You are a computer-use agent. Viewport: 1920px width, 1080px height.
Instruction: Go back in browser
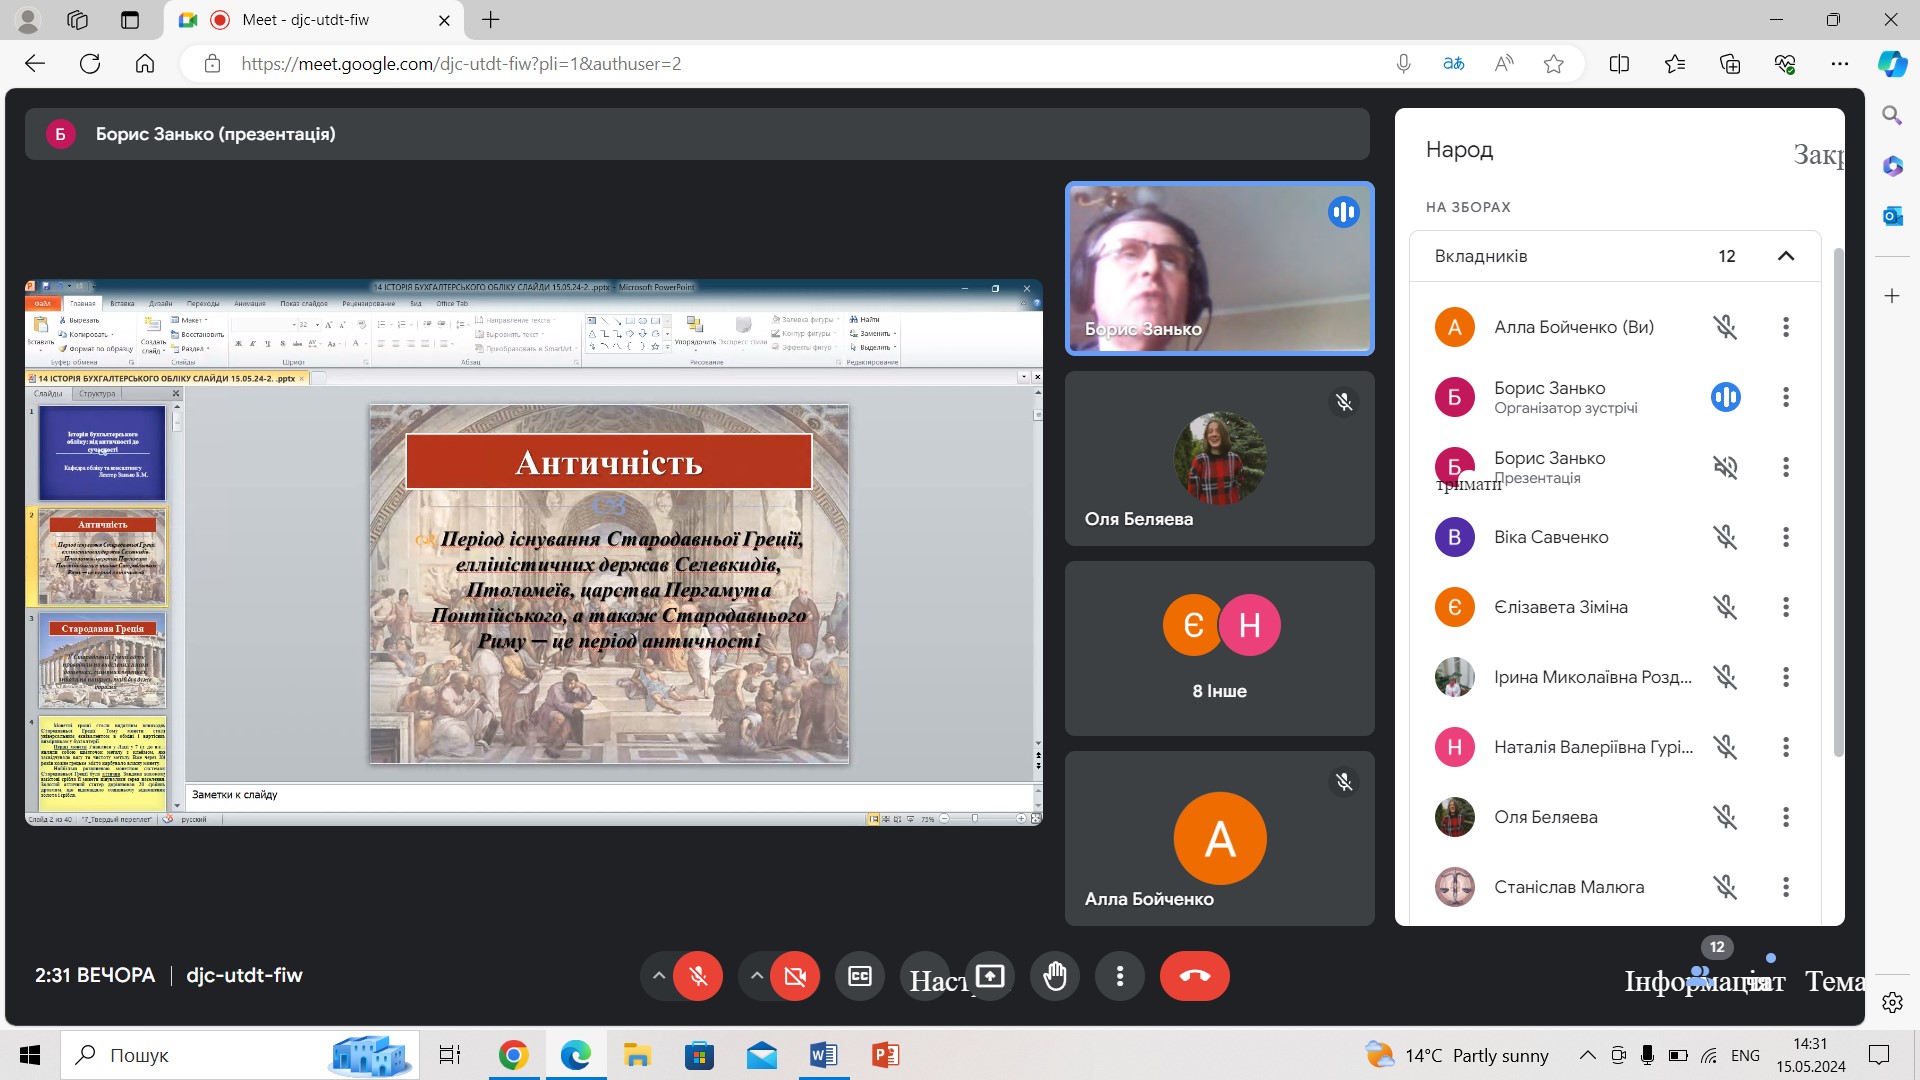tap(35, 64)
